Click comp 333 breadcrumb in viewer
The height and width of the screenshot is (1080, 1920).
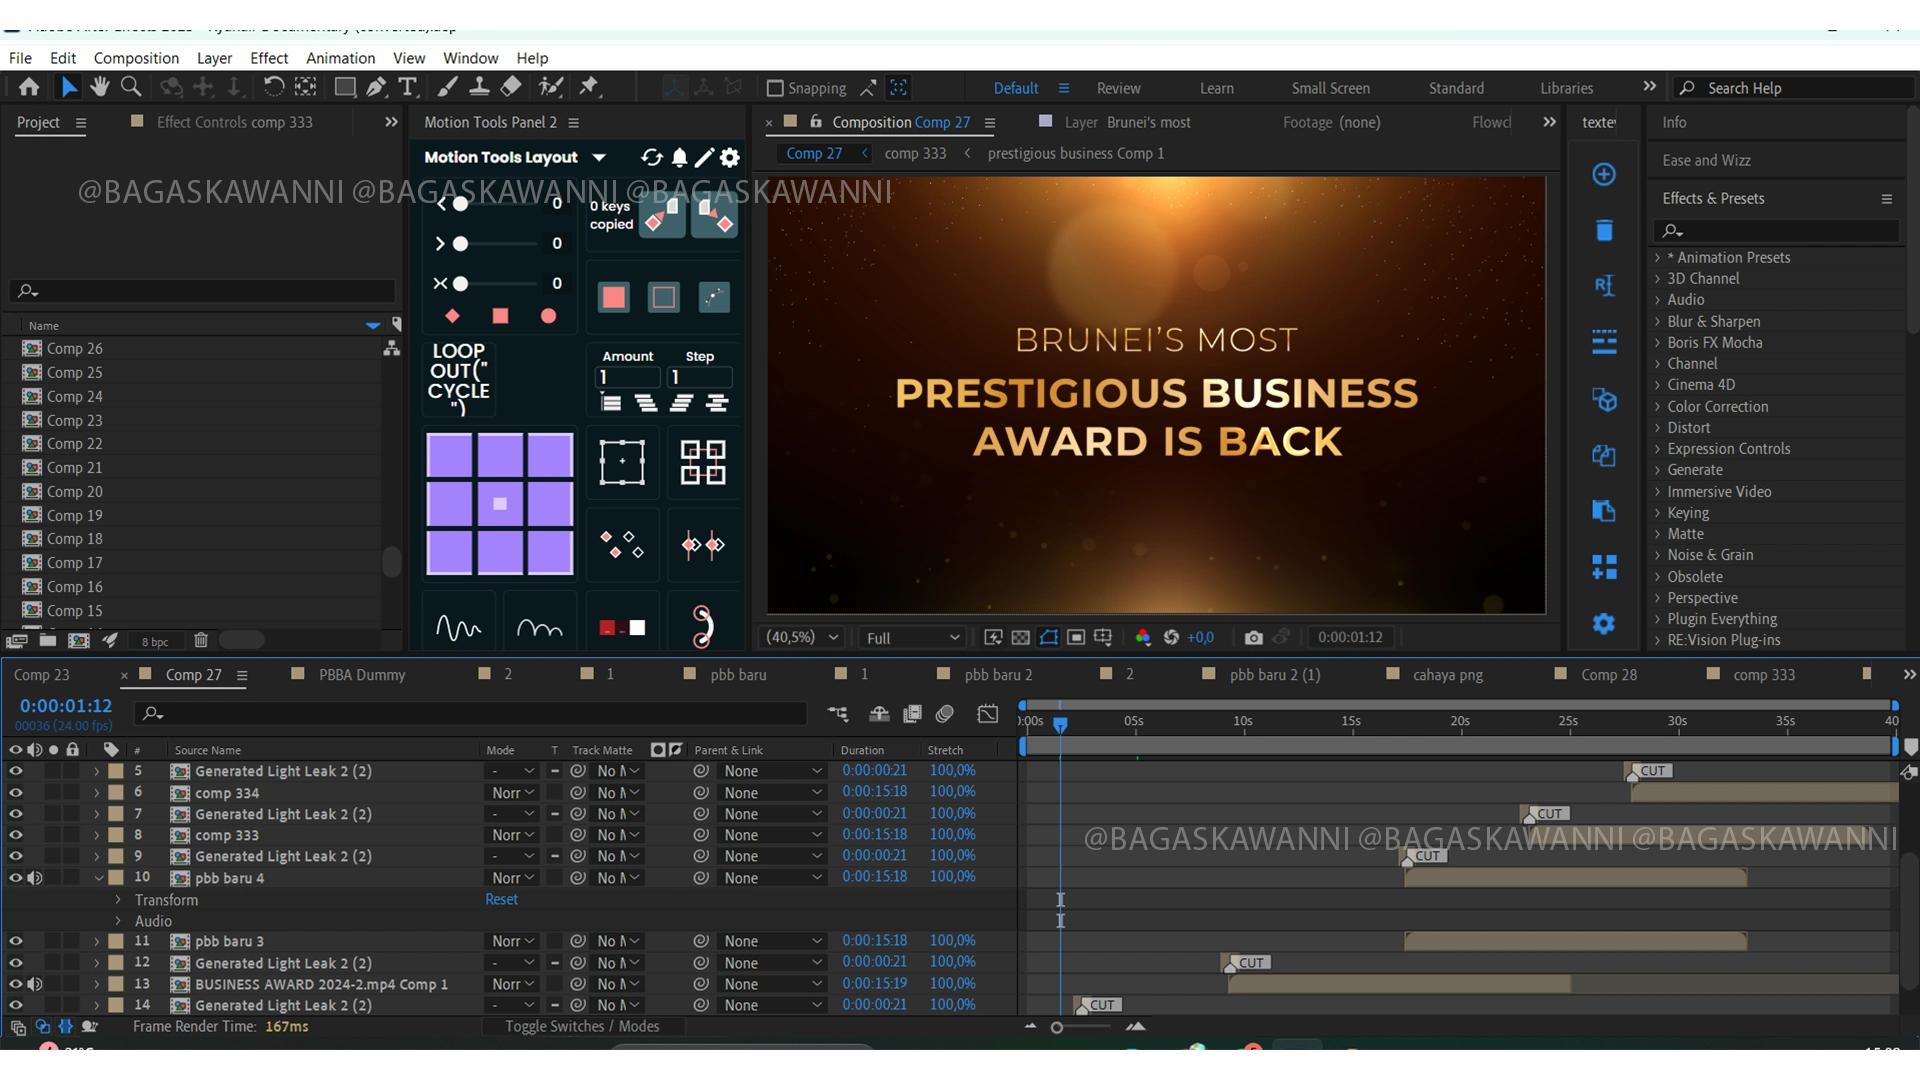(915, 153)
